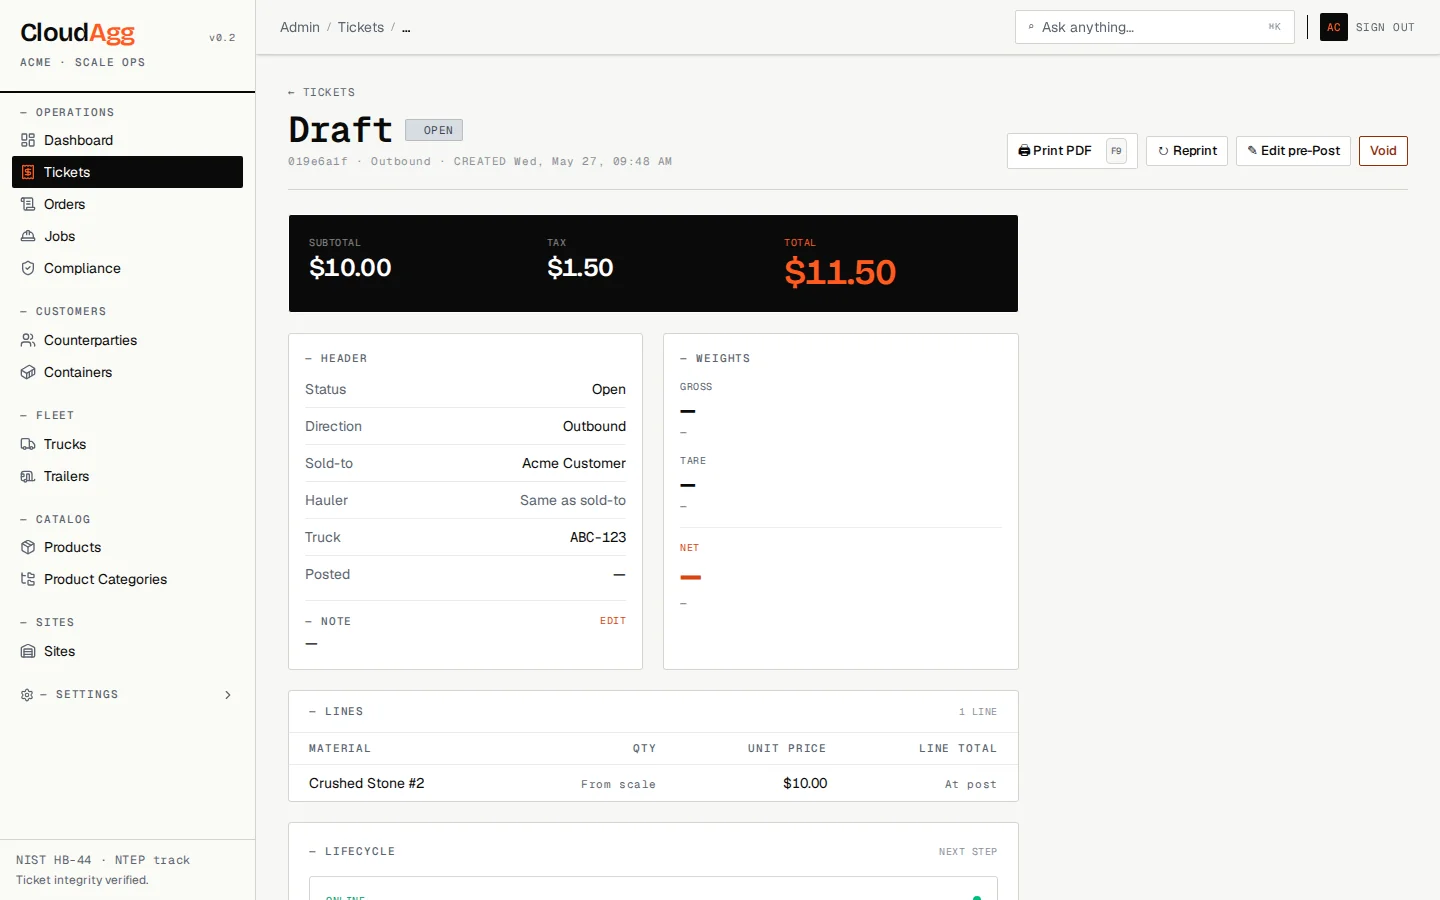Click the $1.50 tax amount
Image resolution: width=1440 pixels, height=900 pixels.
(580, 268)
